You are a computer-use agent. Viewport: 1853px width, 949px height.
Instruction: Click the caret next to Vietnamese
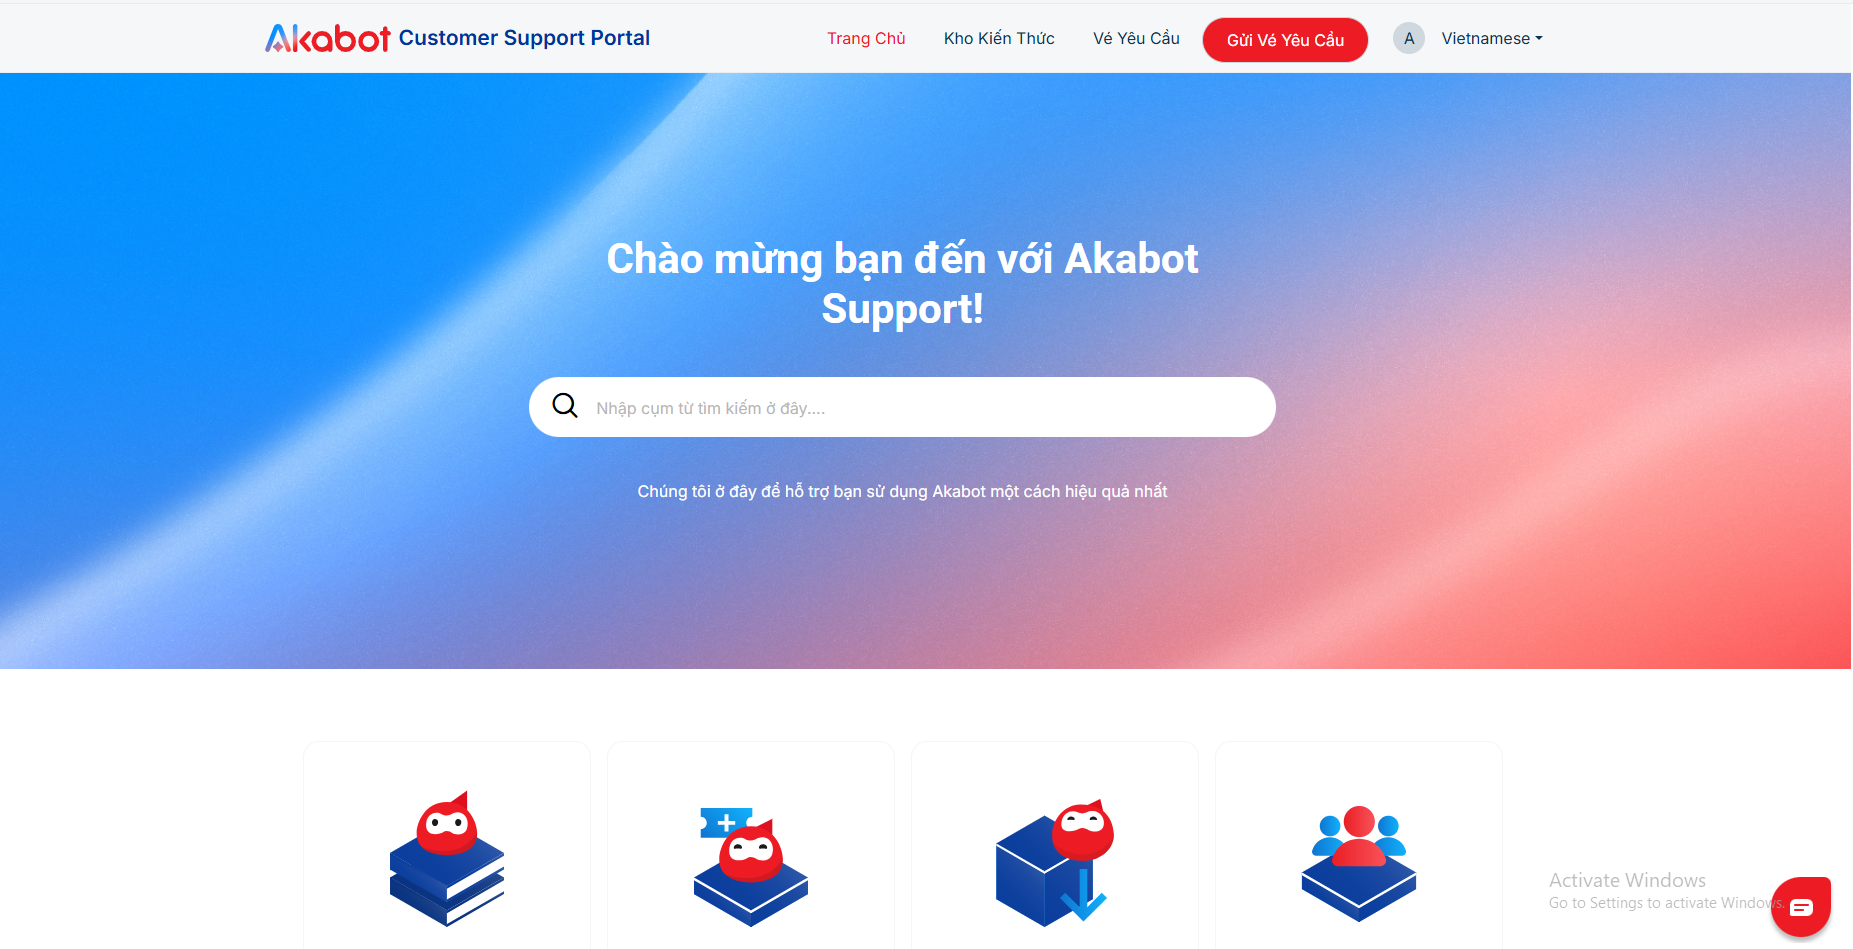pos(1539,38)
